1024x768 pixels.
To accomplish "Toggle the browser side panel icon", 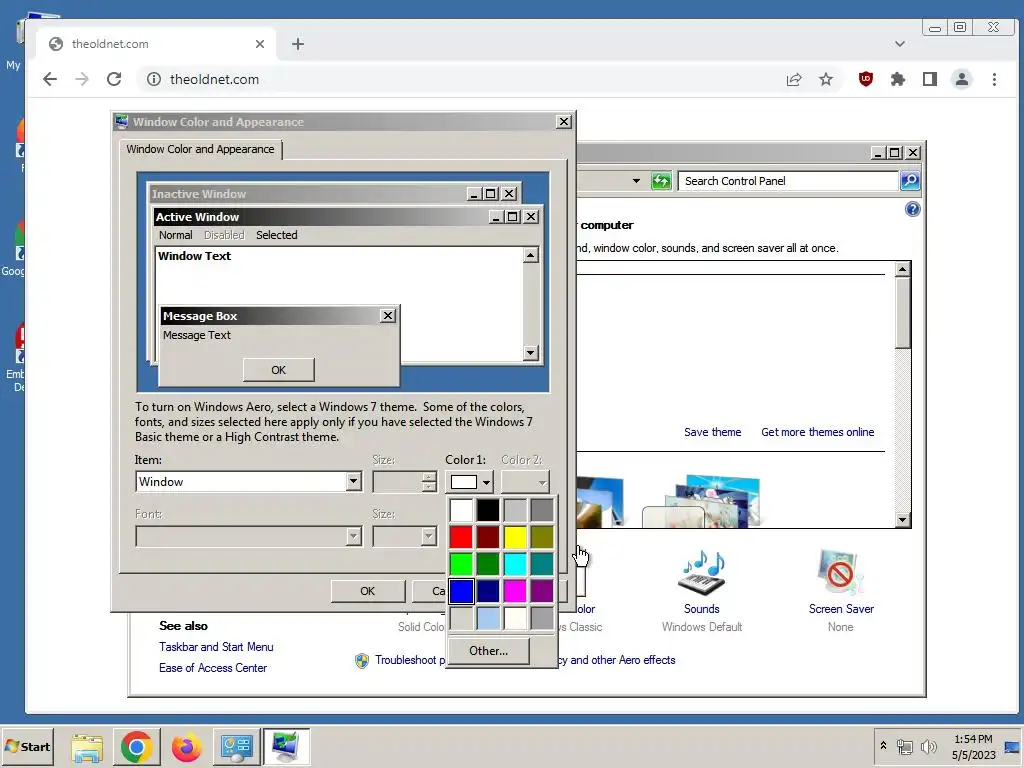I will pyautogui.click(x=930, y=79).
